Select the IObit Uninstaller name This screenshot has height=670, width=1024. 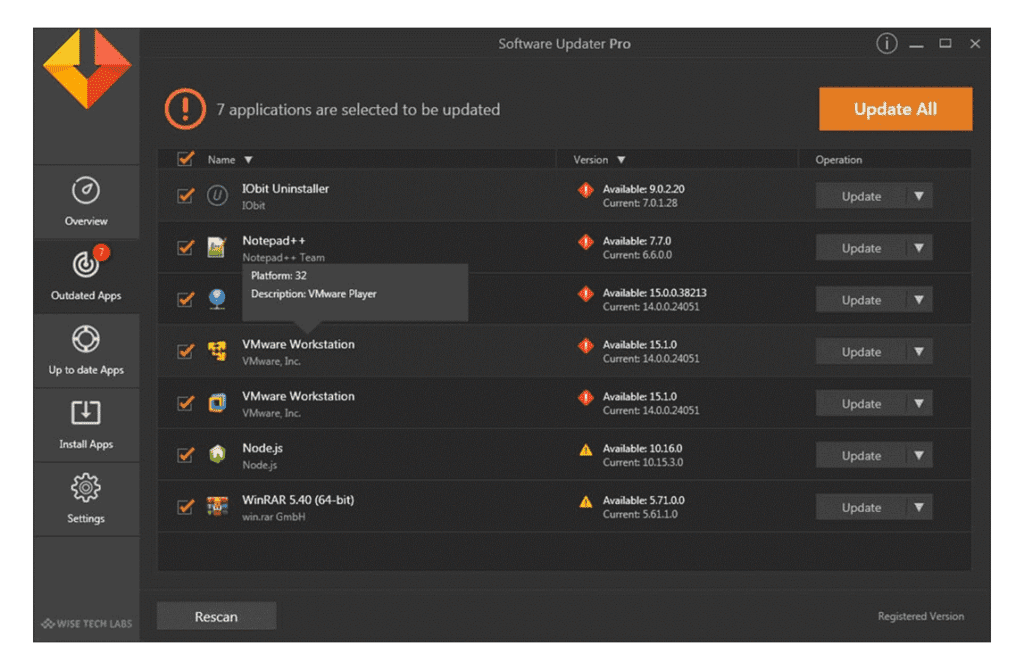(285, 189)
